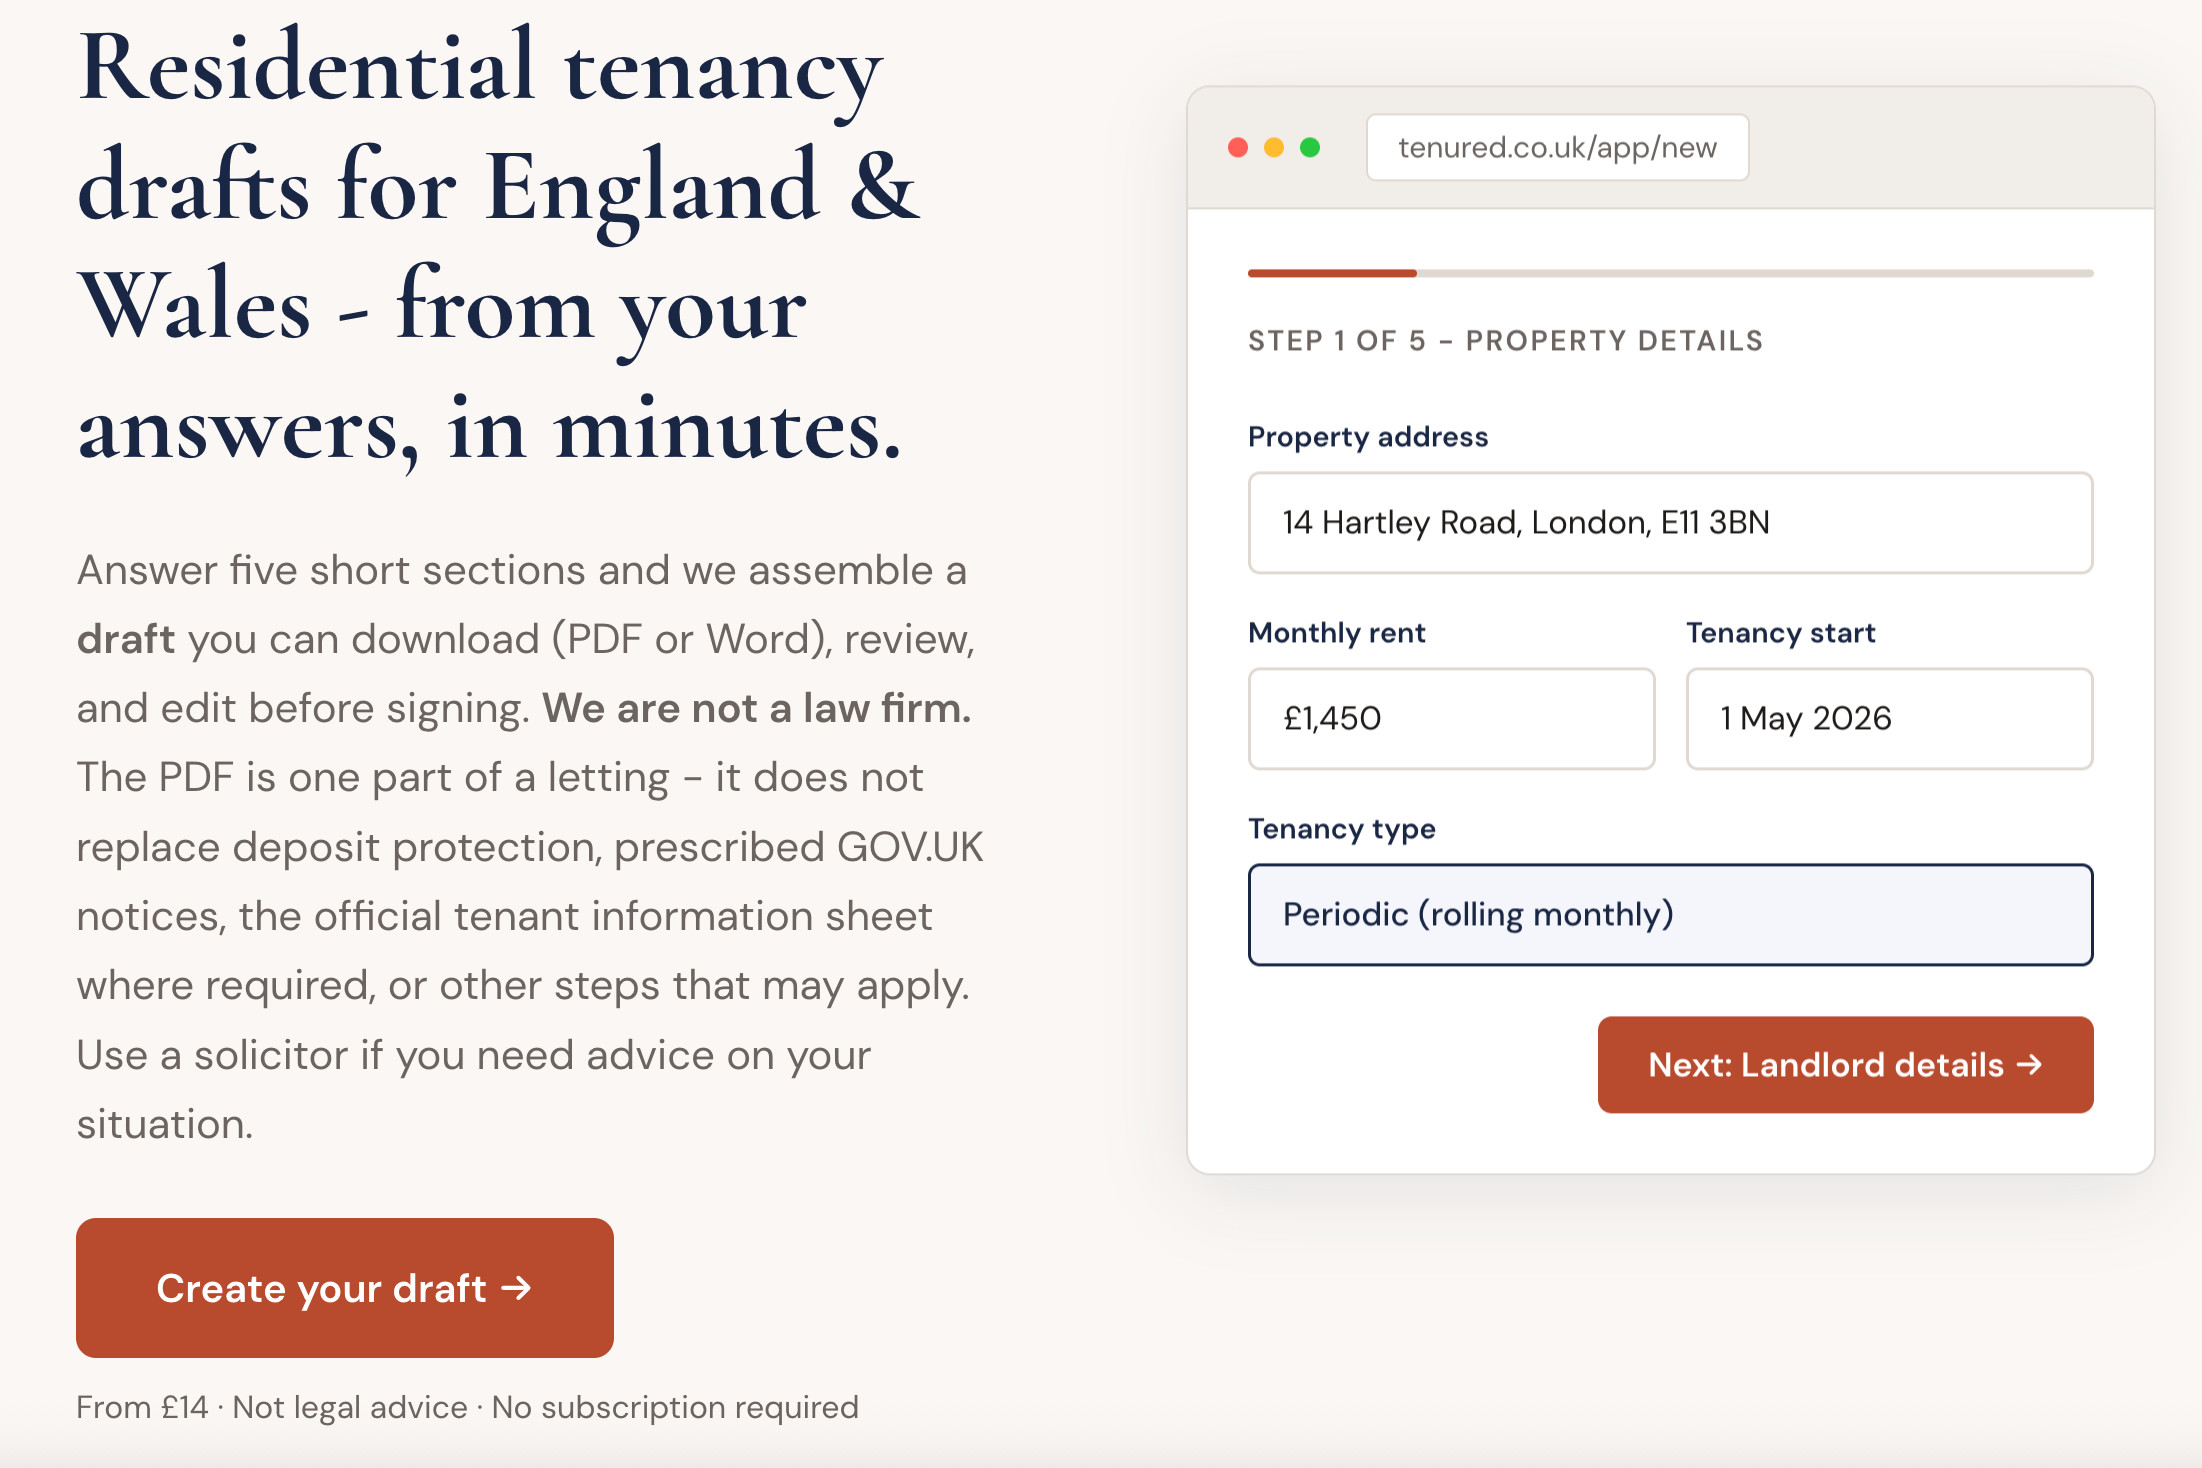
Task: Click the yellow window dot
Action: tap(1274, 148)
